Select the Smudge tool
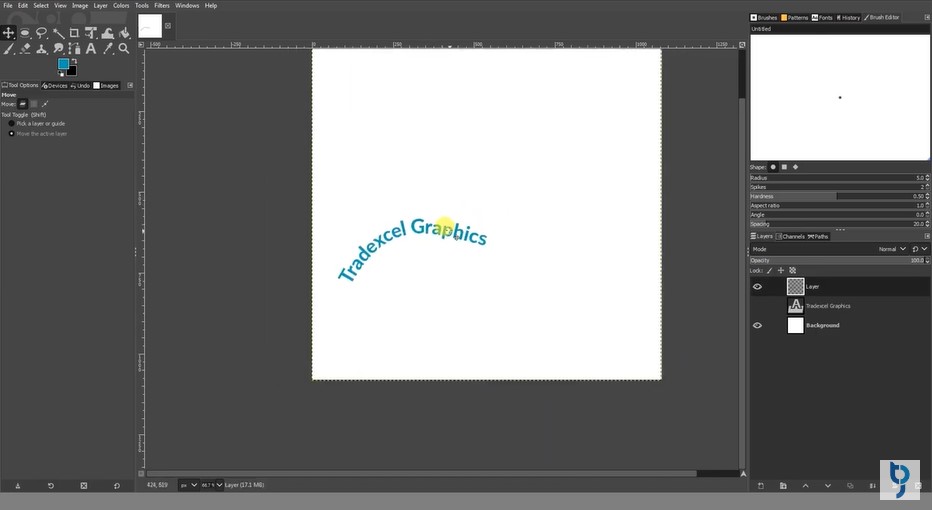Viewport: 933px width, 510px height. [58, 49]
